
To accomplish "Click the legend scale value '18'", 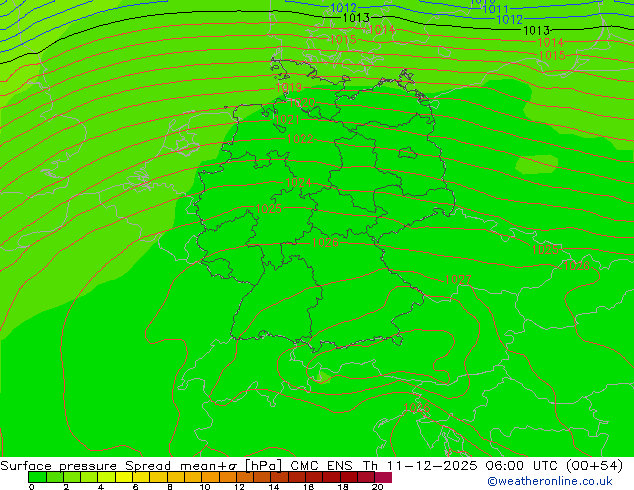I will click(x=343, y=487).
